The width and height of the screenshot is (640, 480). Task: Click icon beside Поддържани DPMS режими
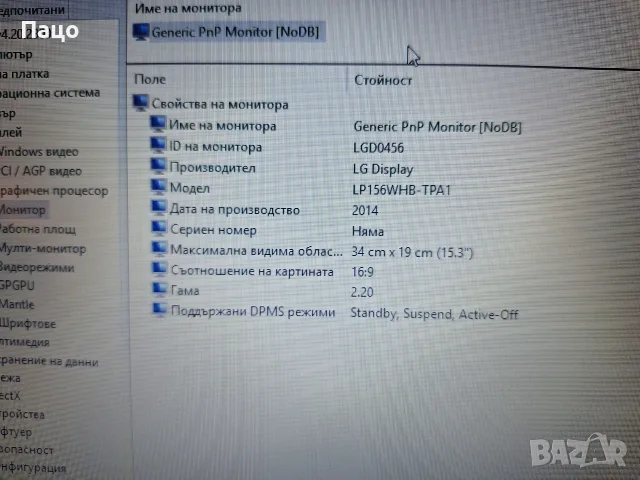pyautogui.click(x=160, y=309)
